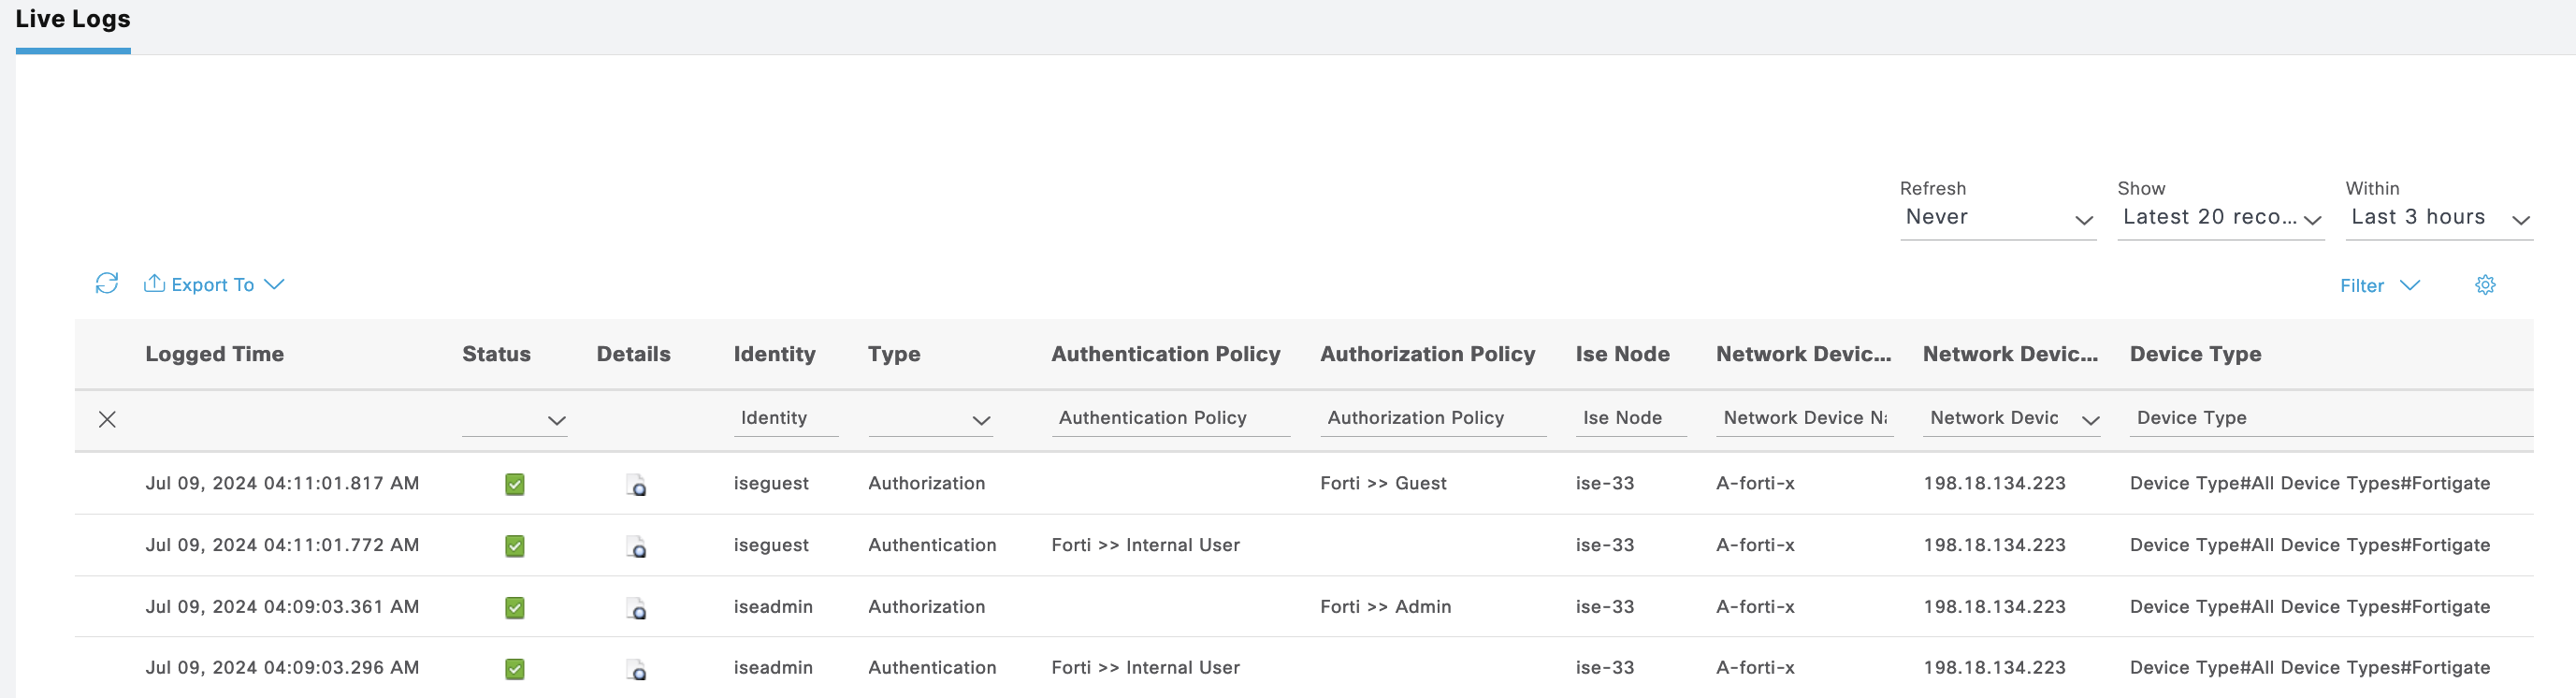
Task: Switch to the Live Logs tab
Action: pyautogui.click(x=73, y=20)
